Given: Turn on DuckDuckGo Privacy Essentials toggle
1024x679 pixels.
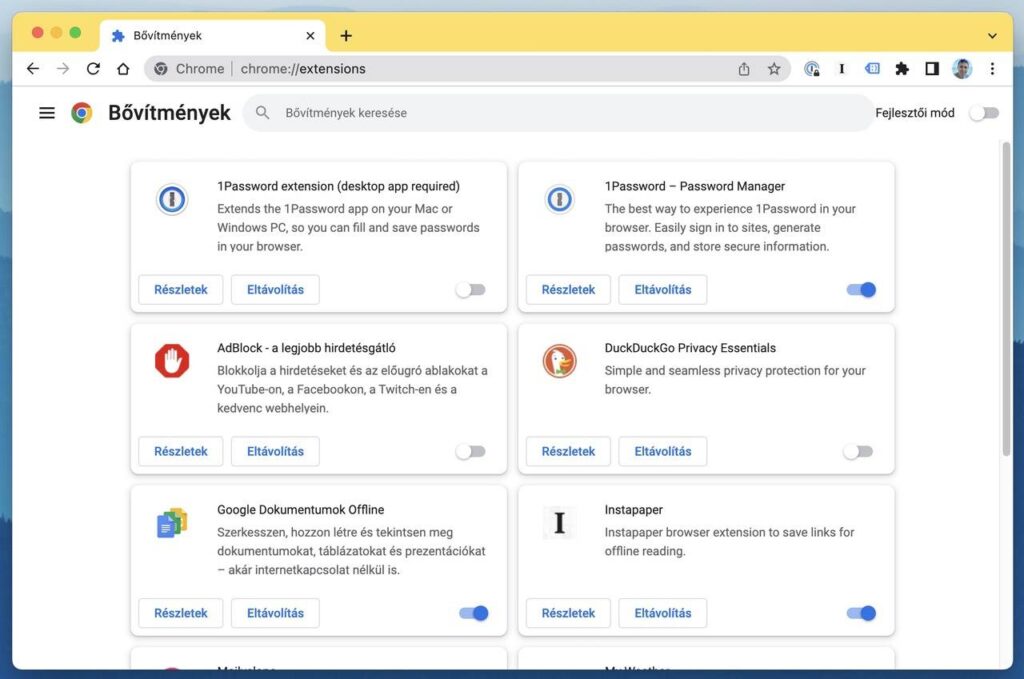Looking at the screenshot, I should coord(858,451).
